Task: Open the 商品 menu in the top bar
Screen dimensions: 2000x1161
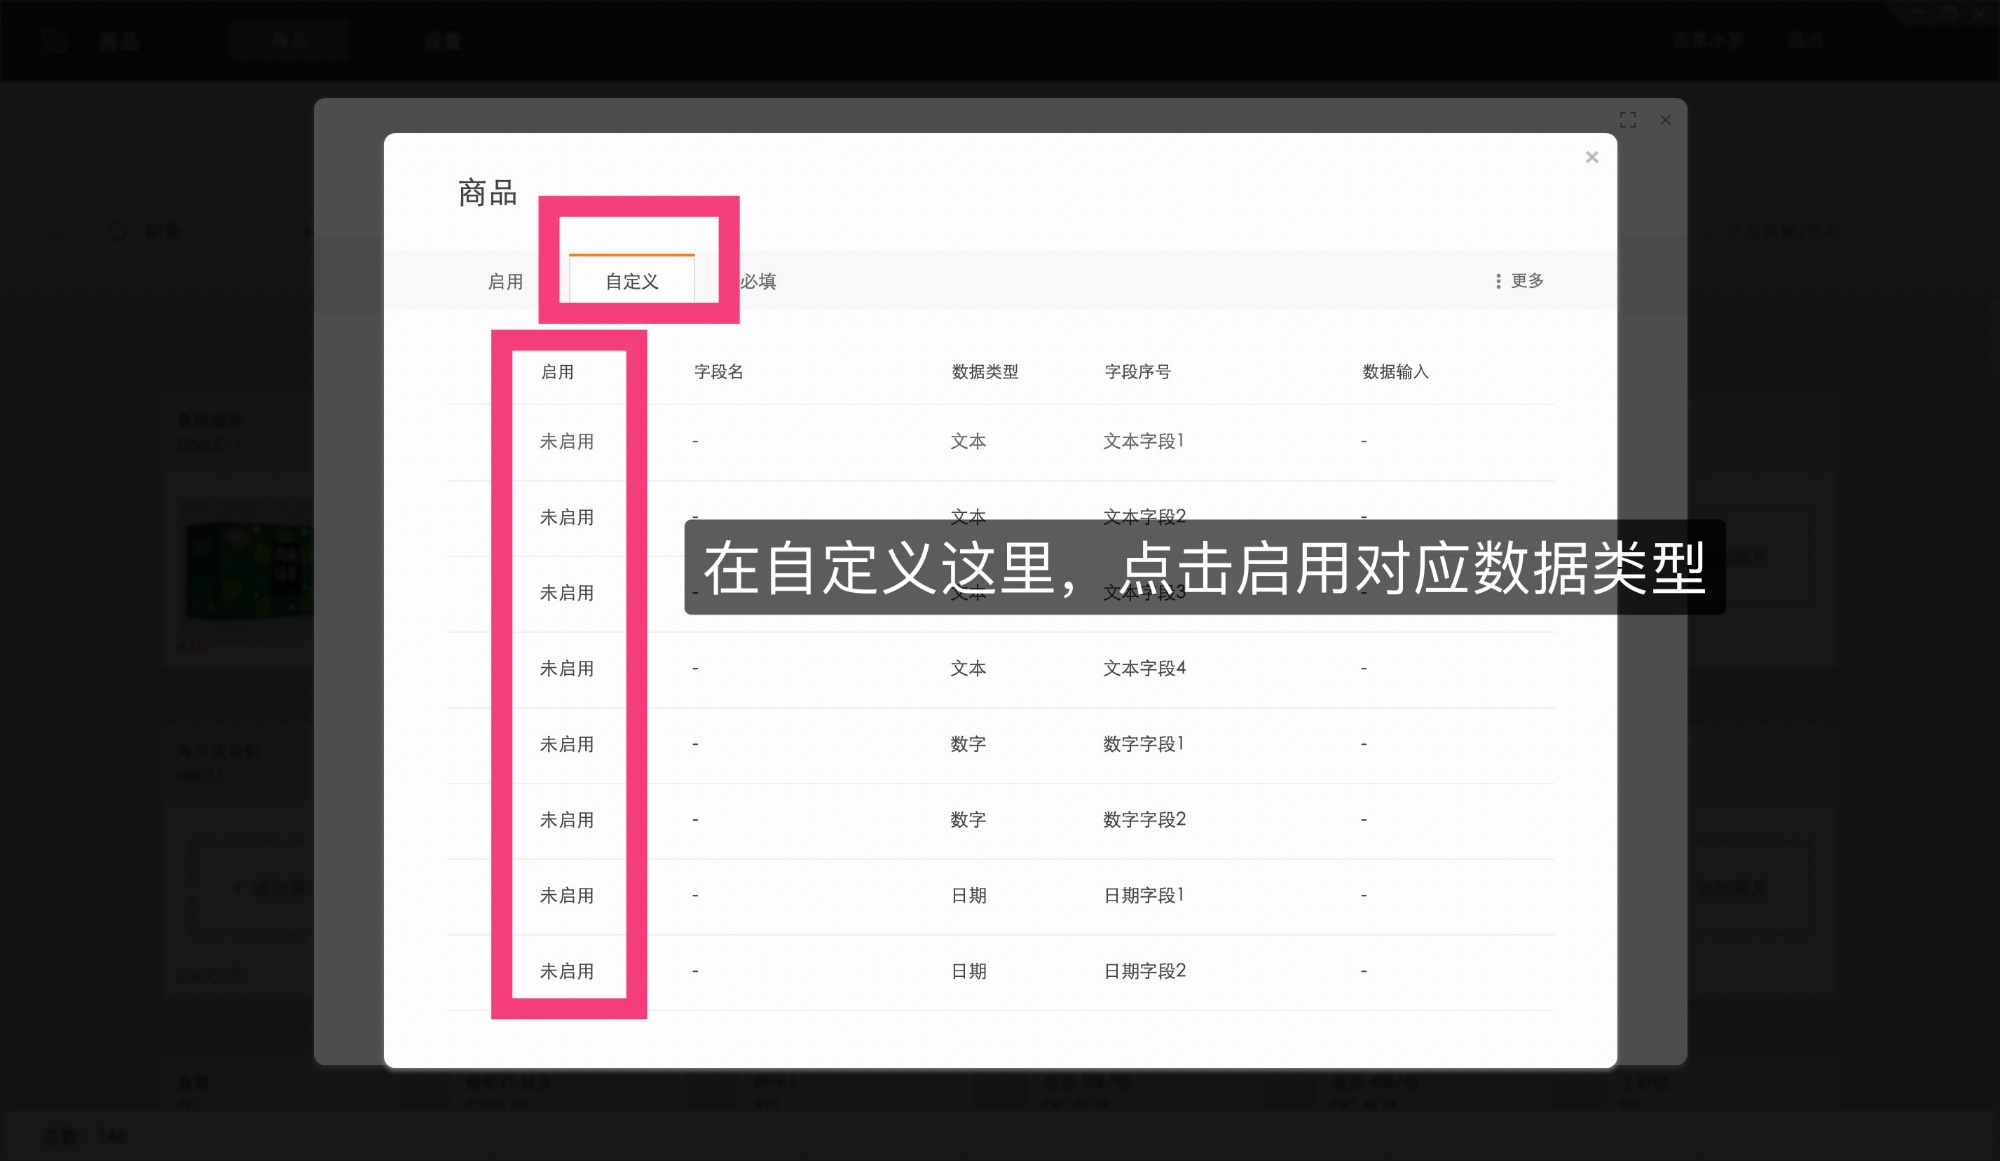Action: pyautogui.click(x=117, y=40)
